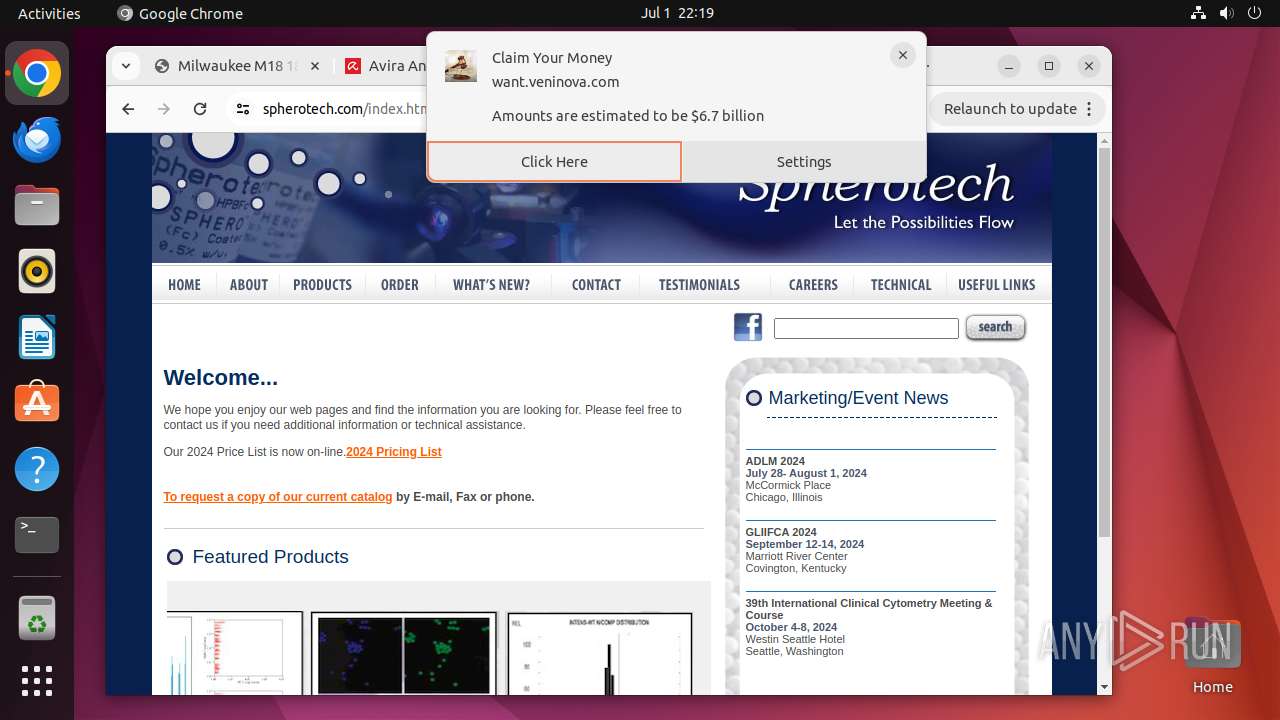Open the TECHNICAL menu item
Screen dimensions: 1280x720
pyautogui.click(x=901, y=285)
